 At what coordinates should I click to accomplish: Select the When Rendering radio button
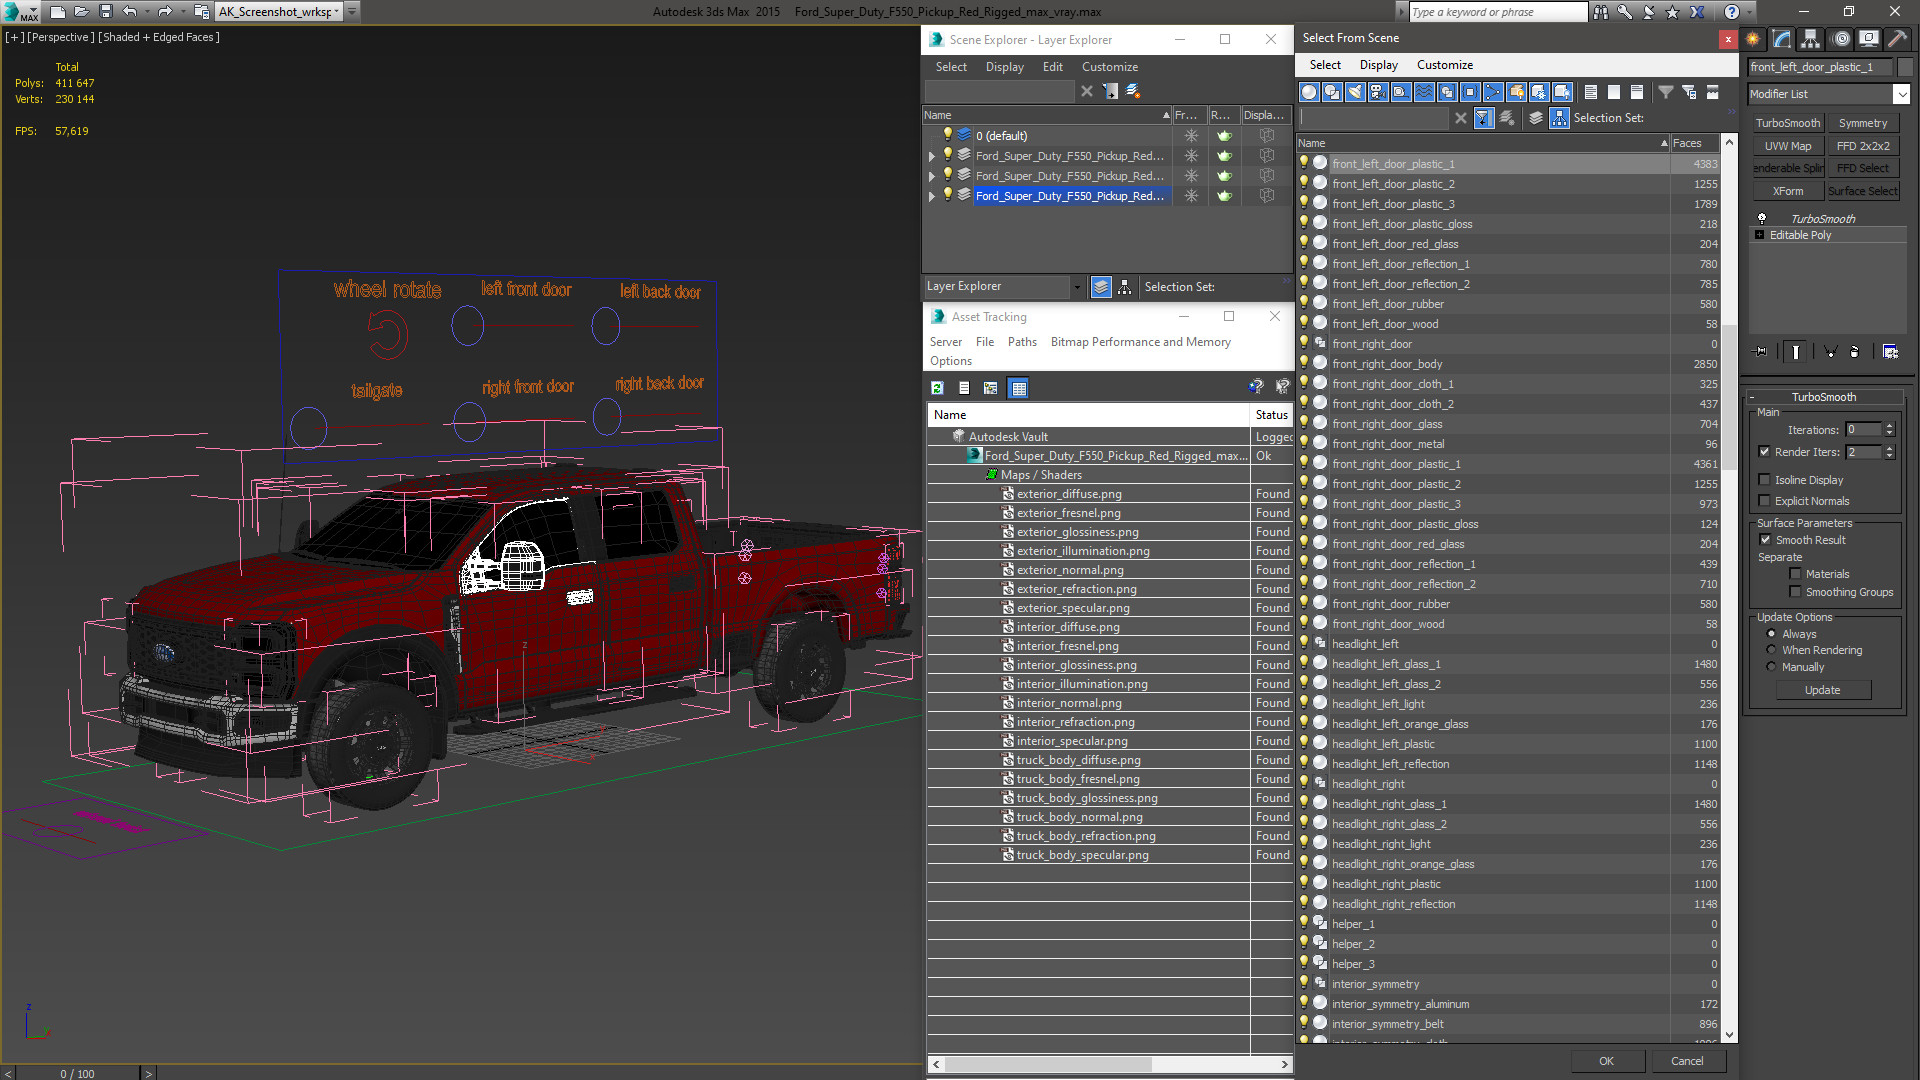(x=1772, y=650)
